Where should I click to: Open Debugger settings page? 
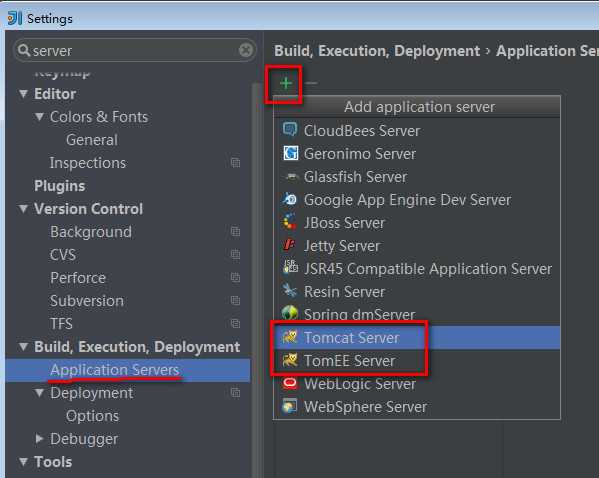click(x=84, y=439)
